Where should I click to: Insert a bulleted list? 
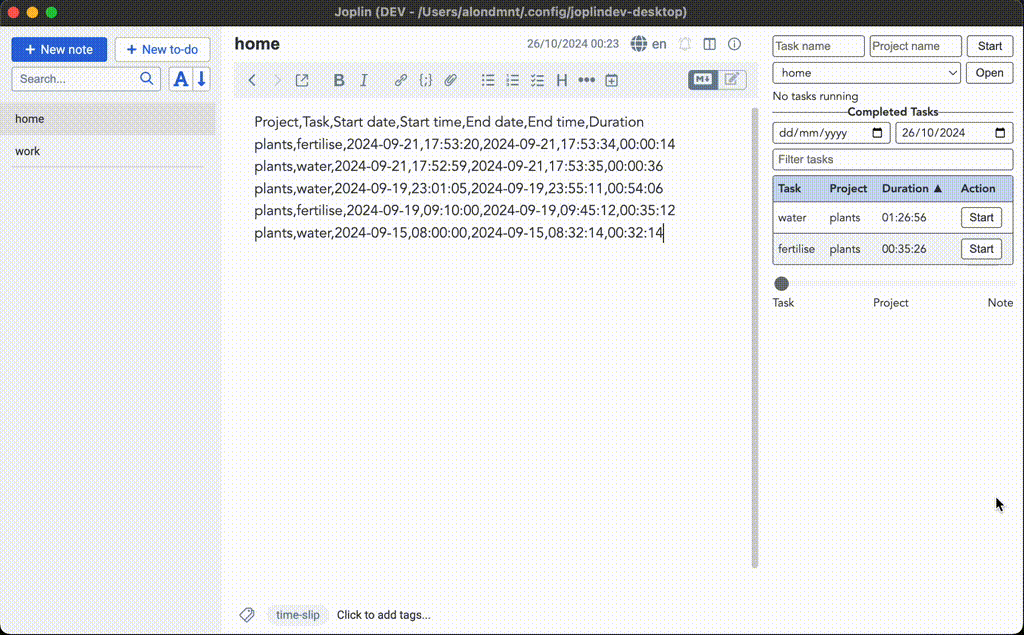tap(488, 80)
